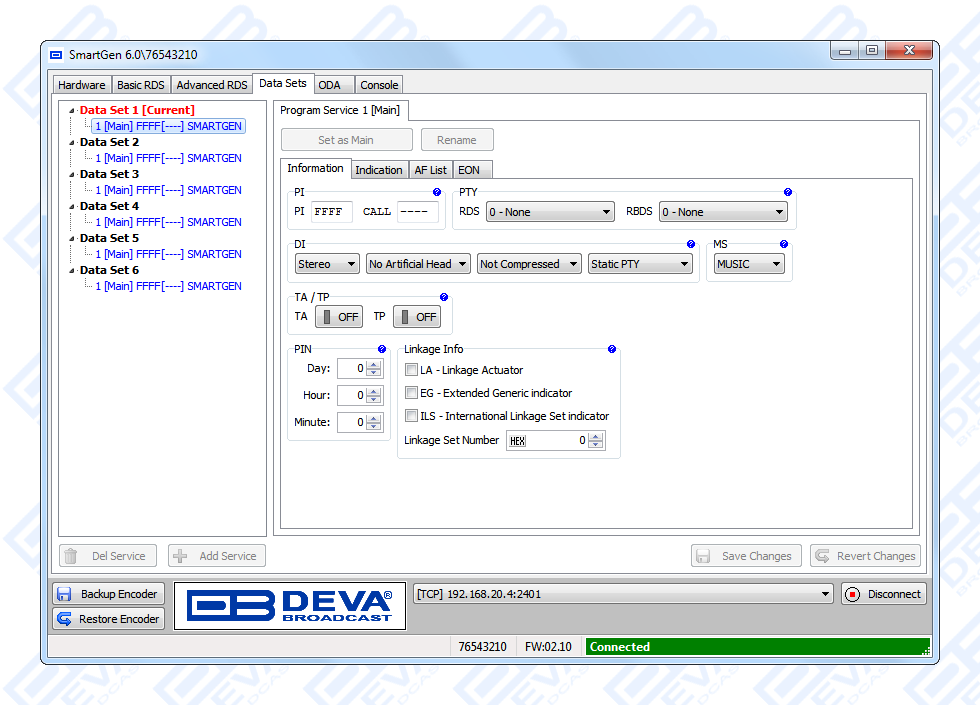This screenshot has width=980, height=705.
Task: Open the RDS PTY dropdown
Action: pyautogui.click(x=549, y=212)
